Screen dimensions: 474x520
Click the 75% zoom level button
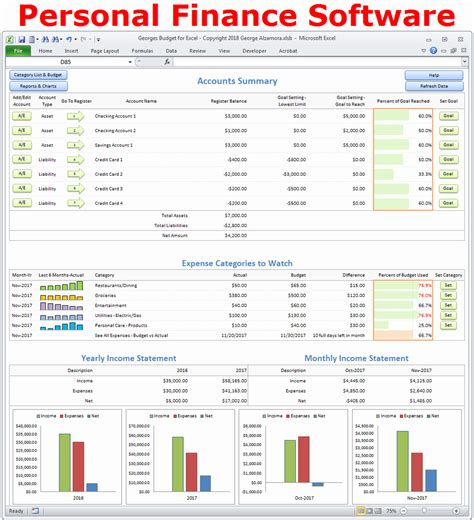pyautogui.click(x=391, y=511)
